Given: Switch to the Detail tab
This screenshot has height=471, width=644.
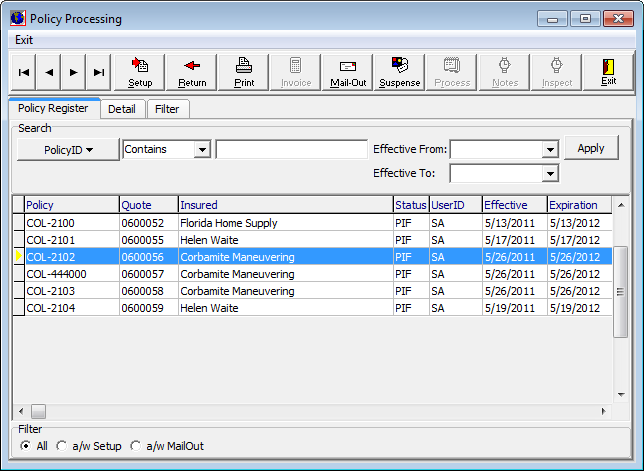Looking at the screenshot, I should point(122,109).
